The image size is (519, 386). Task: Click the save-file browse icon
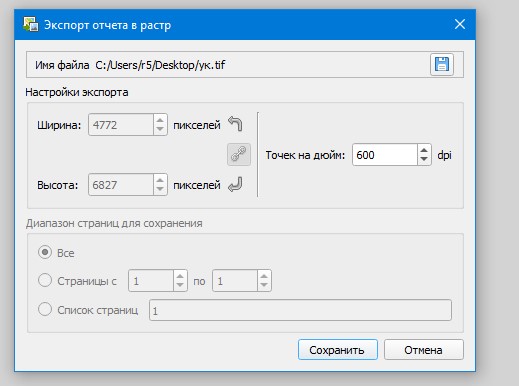[442, 64]
